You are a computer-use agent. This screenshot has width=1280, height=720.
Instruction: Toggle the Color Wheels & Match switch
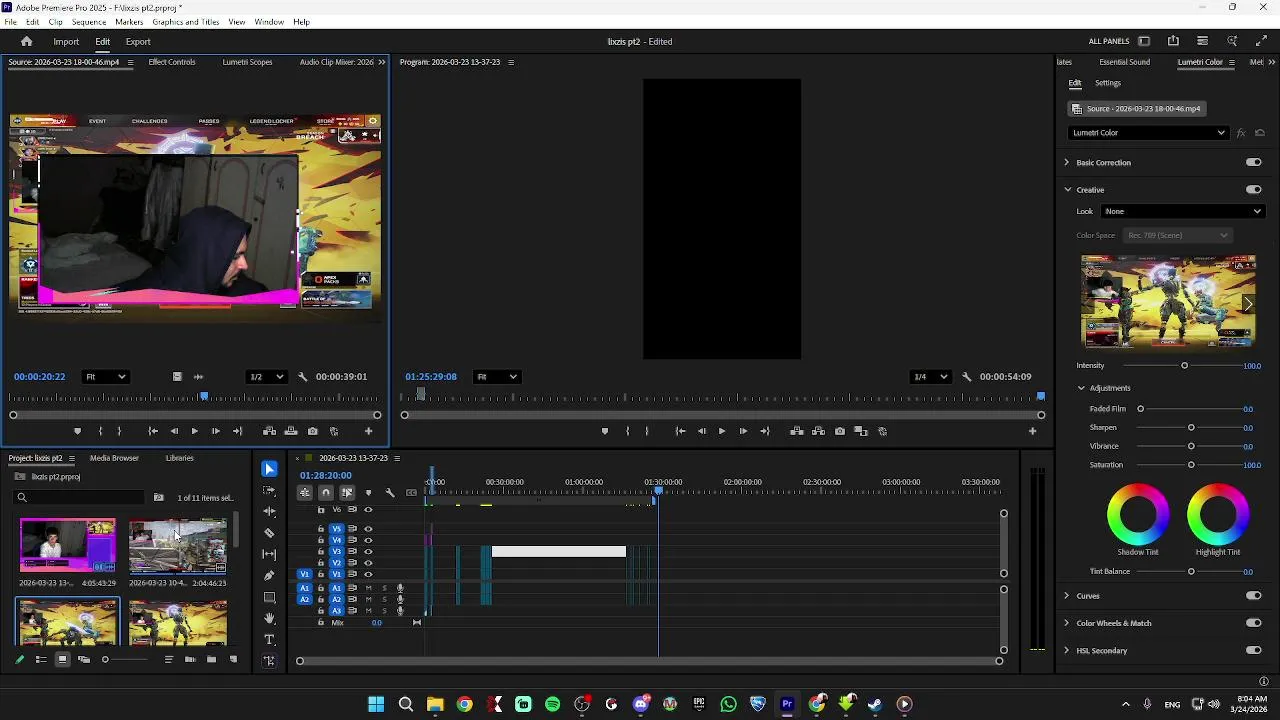1253,623
